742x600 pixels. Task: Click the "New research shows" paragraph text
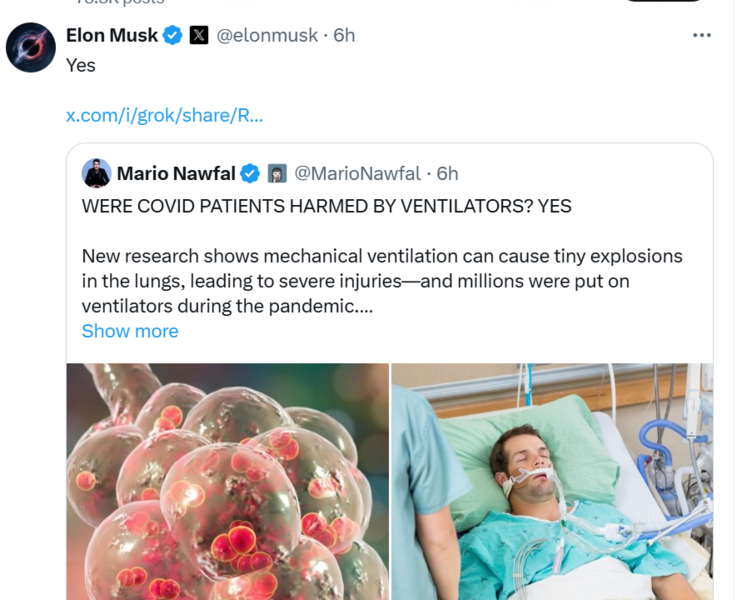(x=381, y=281)
